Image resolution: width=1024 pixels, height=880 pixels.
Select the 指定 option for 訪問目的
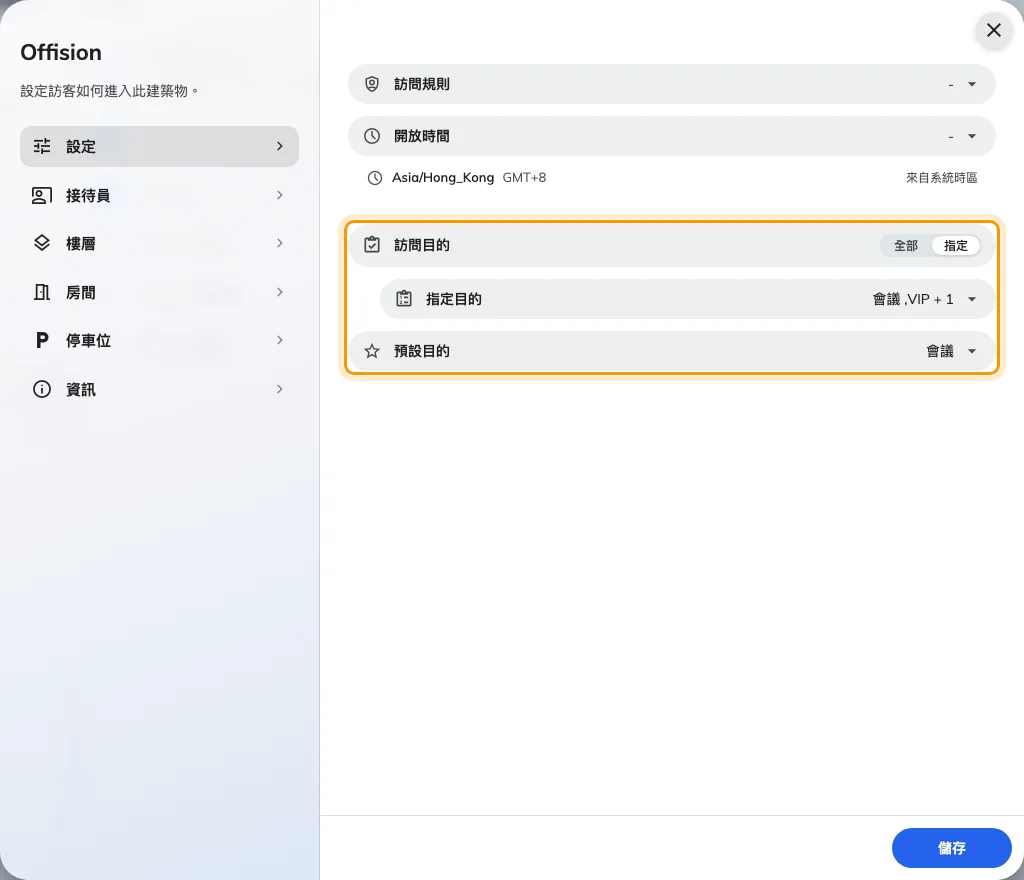955,245
